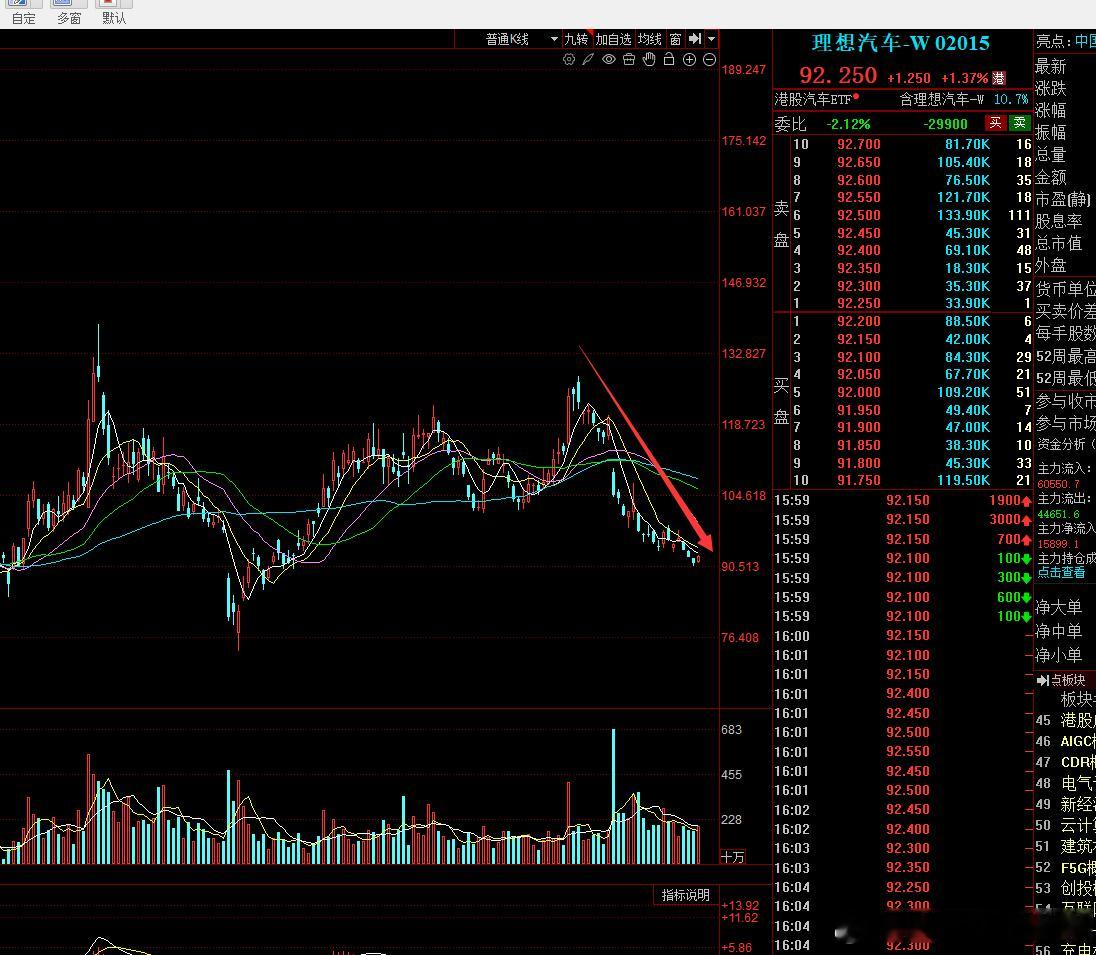Open the toolbox icon in chart toolbar
This screenshot has width=1096, height=955.
[x=629, y=59]
